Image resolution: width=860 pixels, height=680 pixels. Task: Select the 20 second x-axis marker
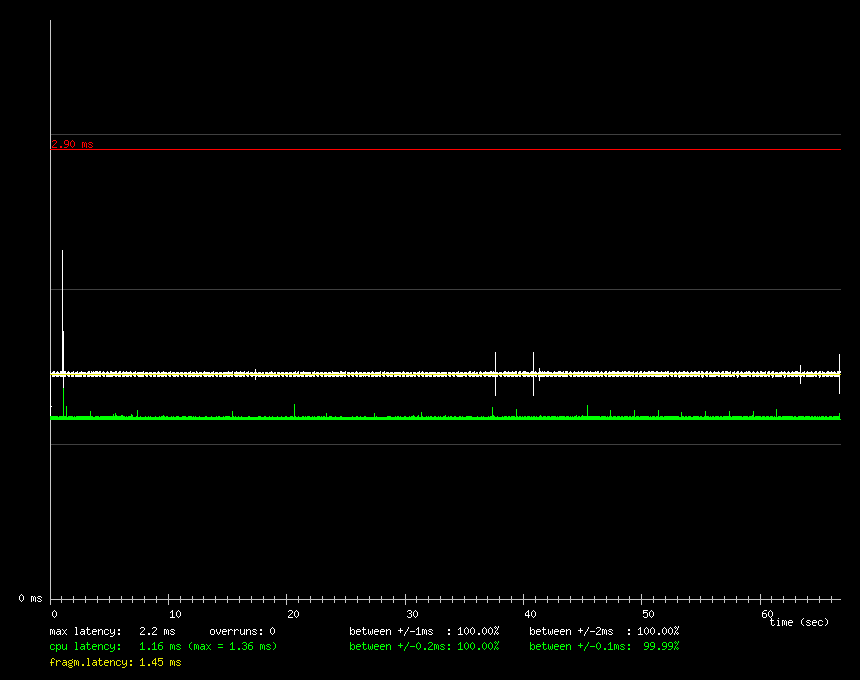tap(292, 613)
